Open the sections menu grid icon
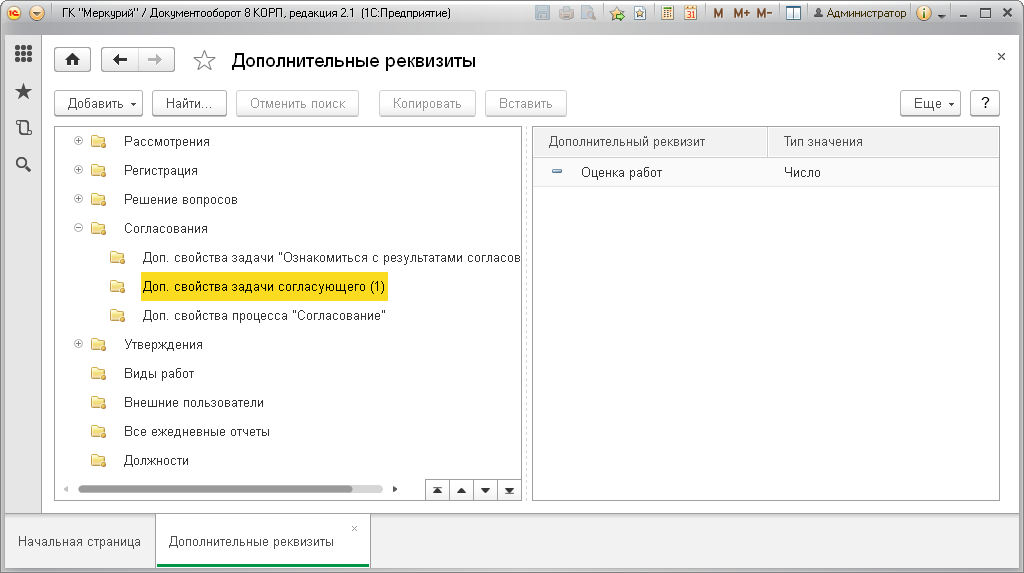 (x=24, y=54)
